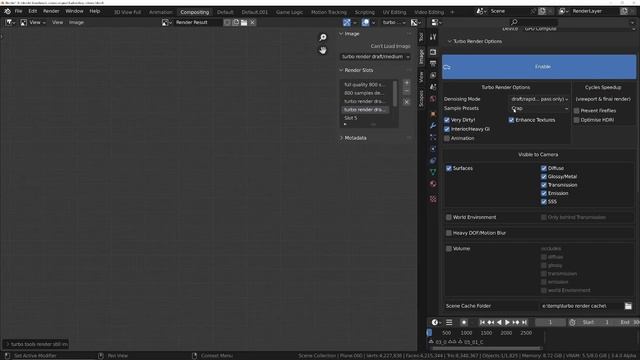Screen dimensions: 640x360
Task: Enable the Prevent Fireflies checkbox
Action: (x=576, y=111)
